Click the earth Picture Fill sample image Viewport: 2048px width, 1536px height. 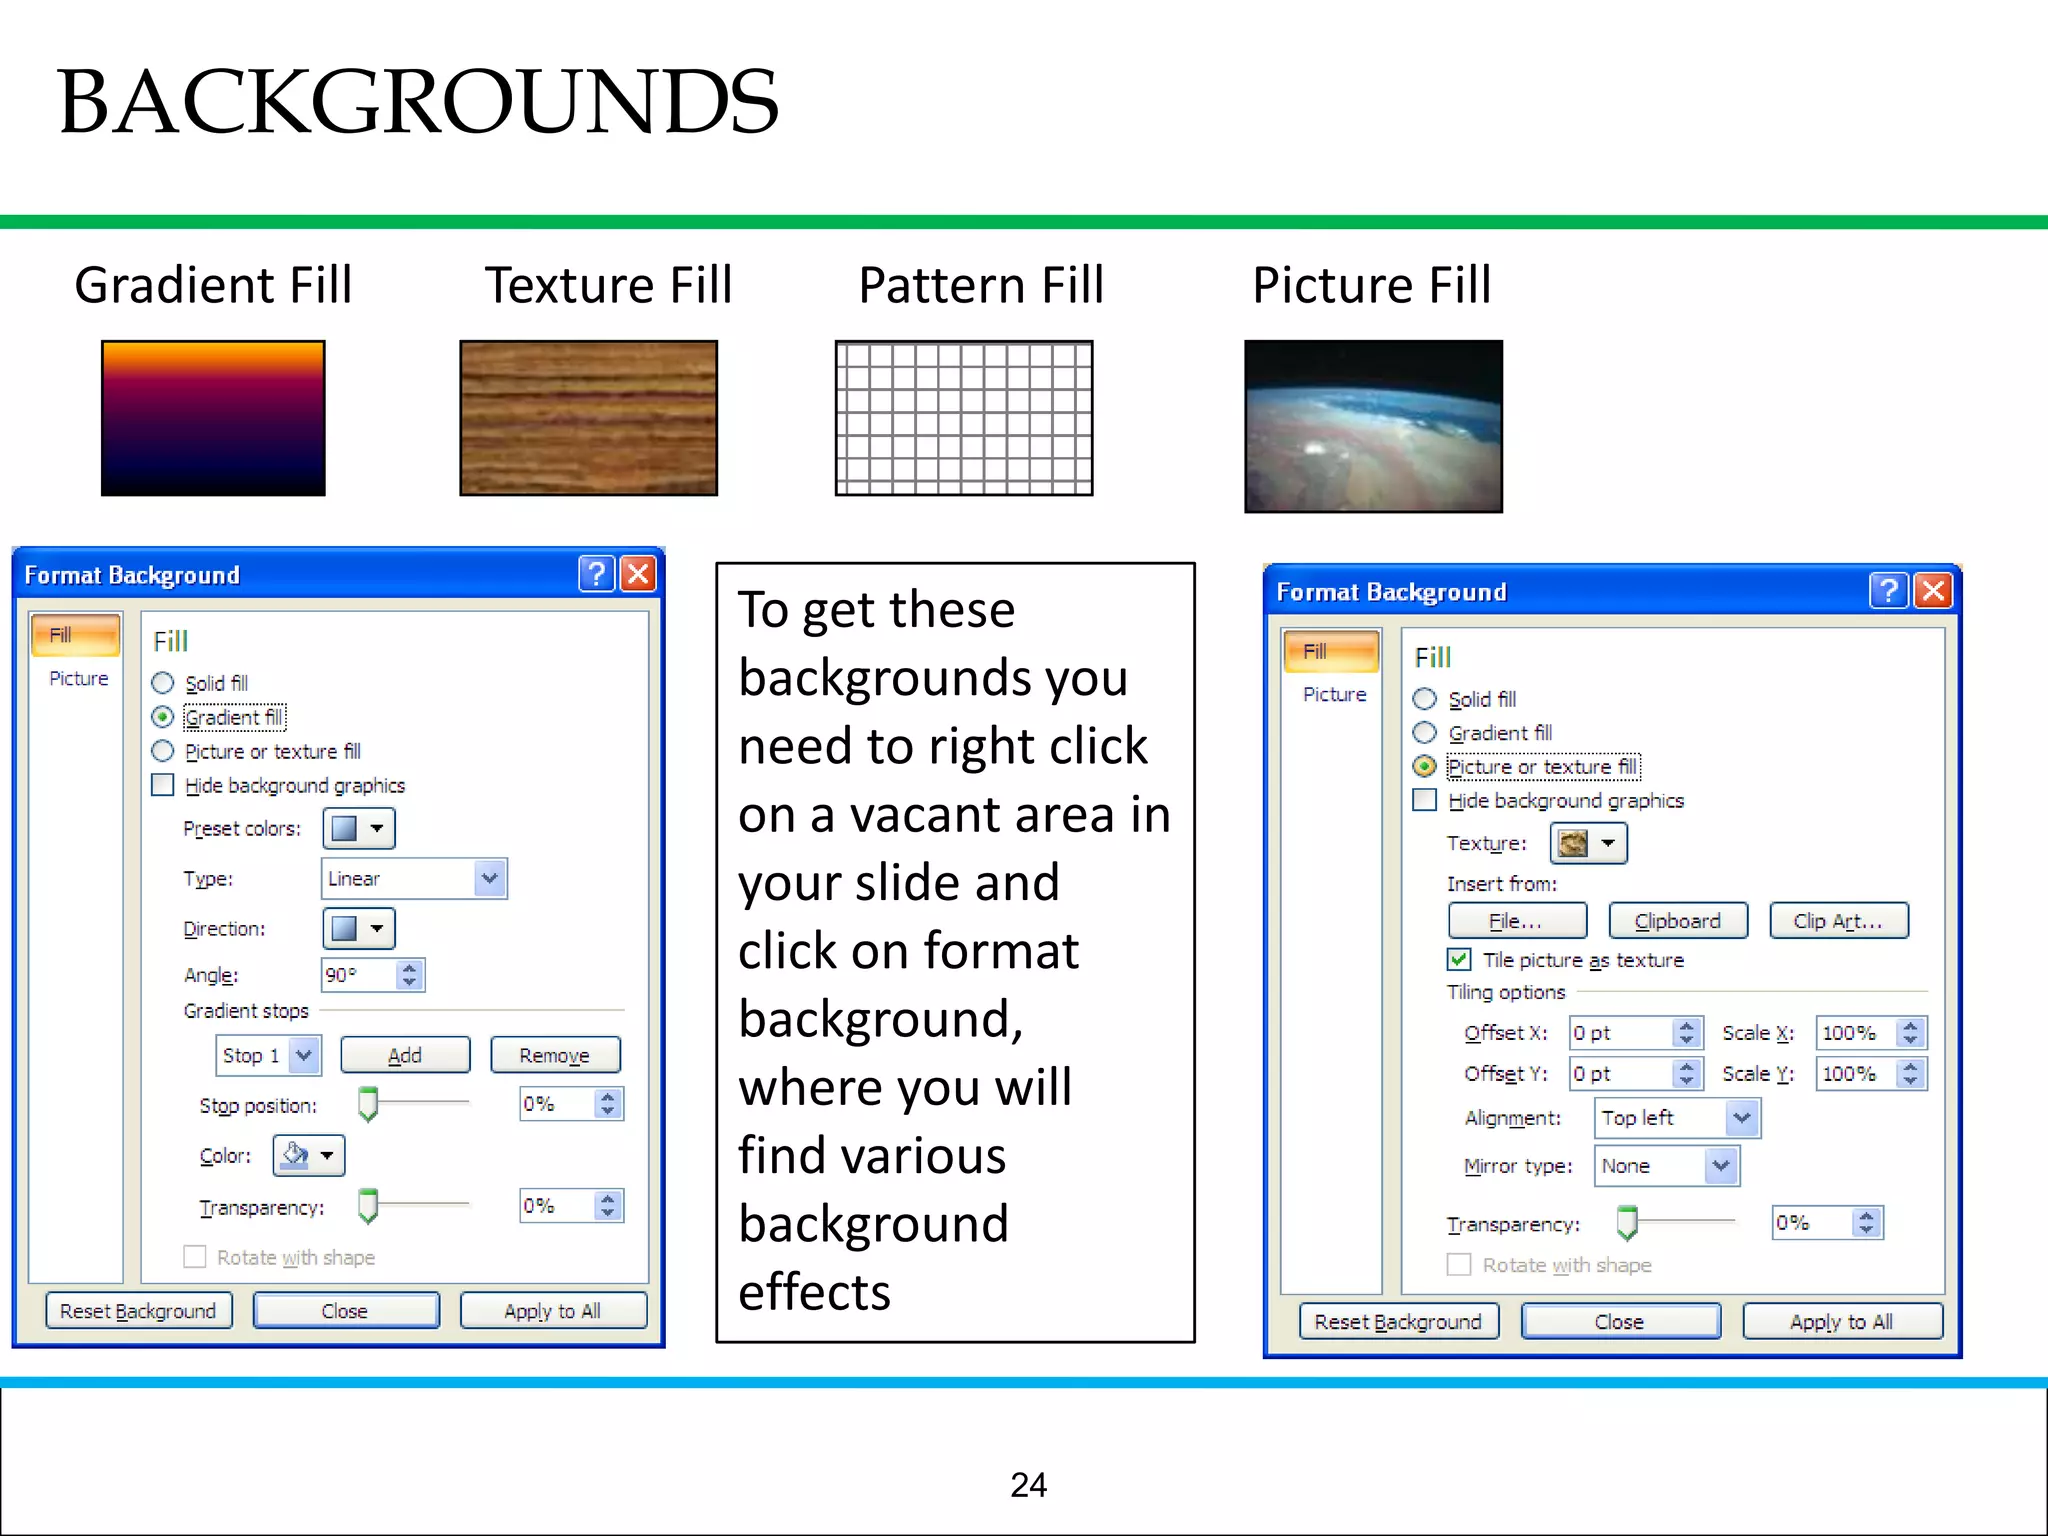[1373, 426]
